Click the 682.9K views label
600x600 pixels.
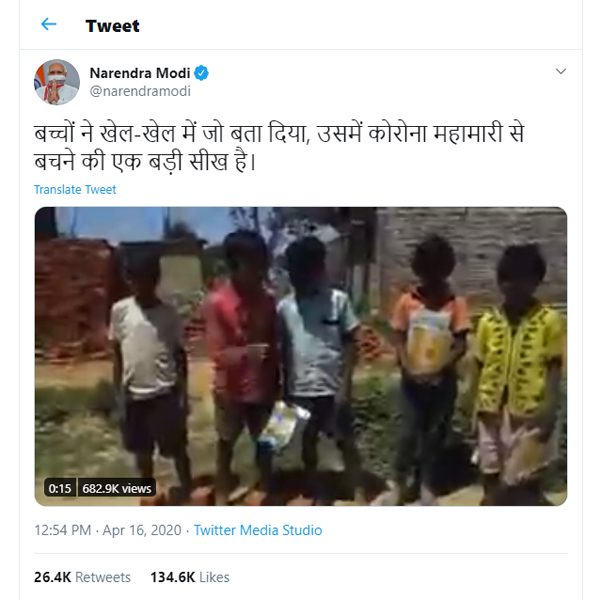click(116, 489)
